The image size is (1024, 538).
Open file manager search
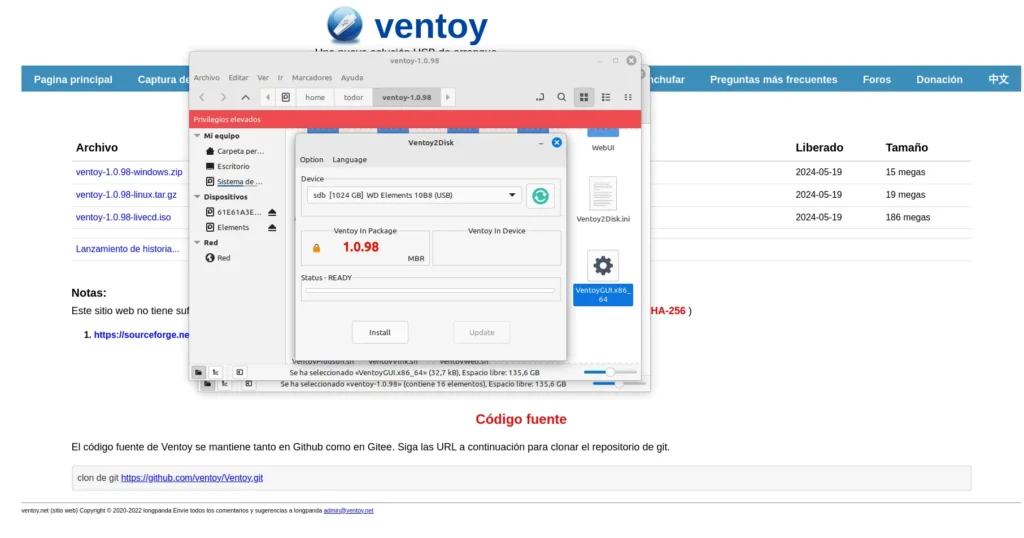click(562, 97)
